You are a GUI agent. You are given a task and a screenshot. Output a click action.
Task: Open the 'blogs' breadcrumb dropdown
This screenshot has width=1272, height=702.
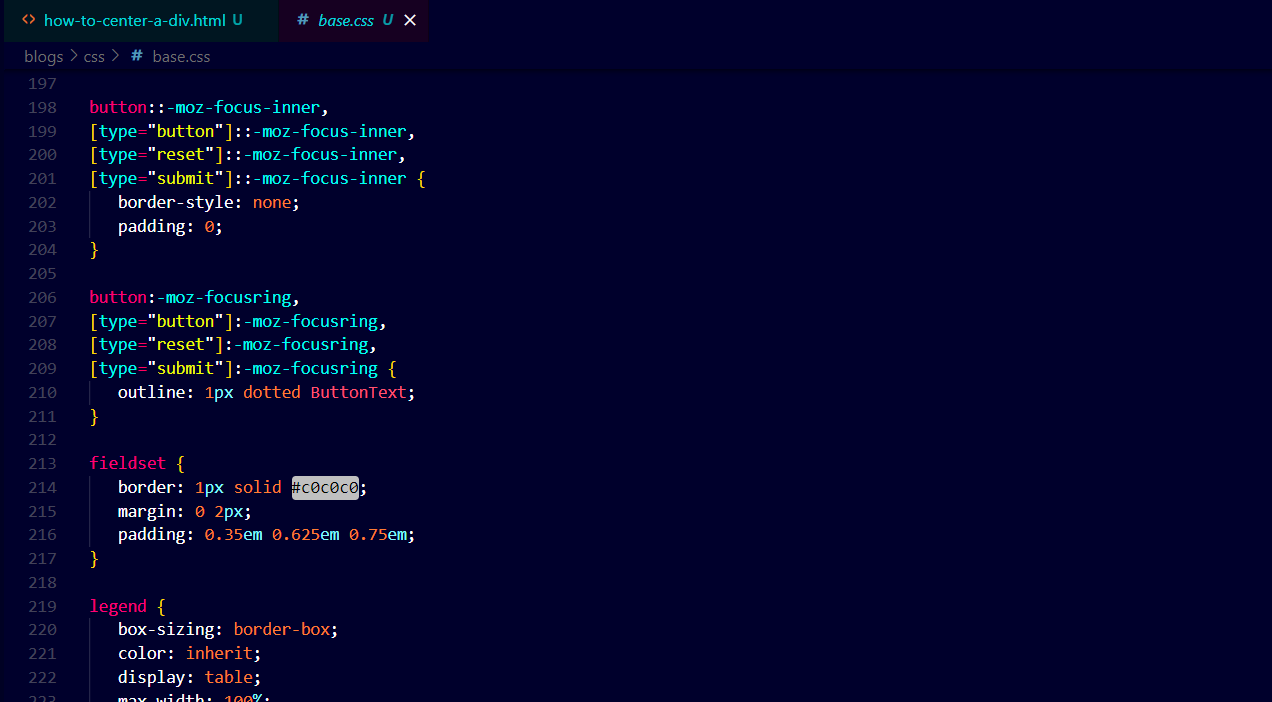43,56
